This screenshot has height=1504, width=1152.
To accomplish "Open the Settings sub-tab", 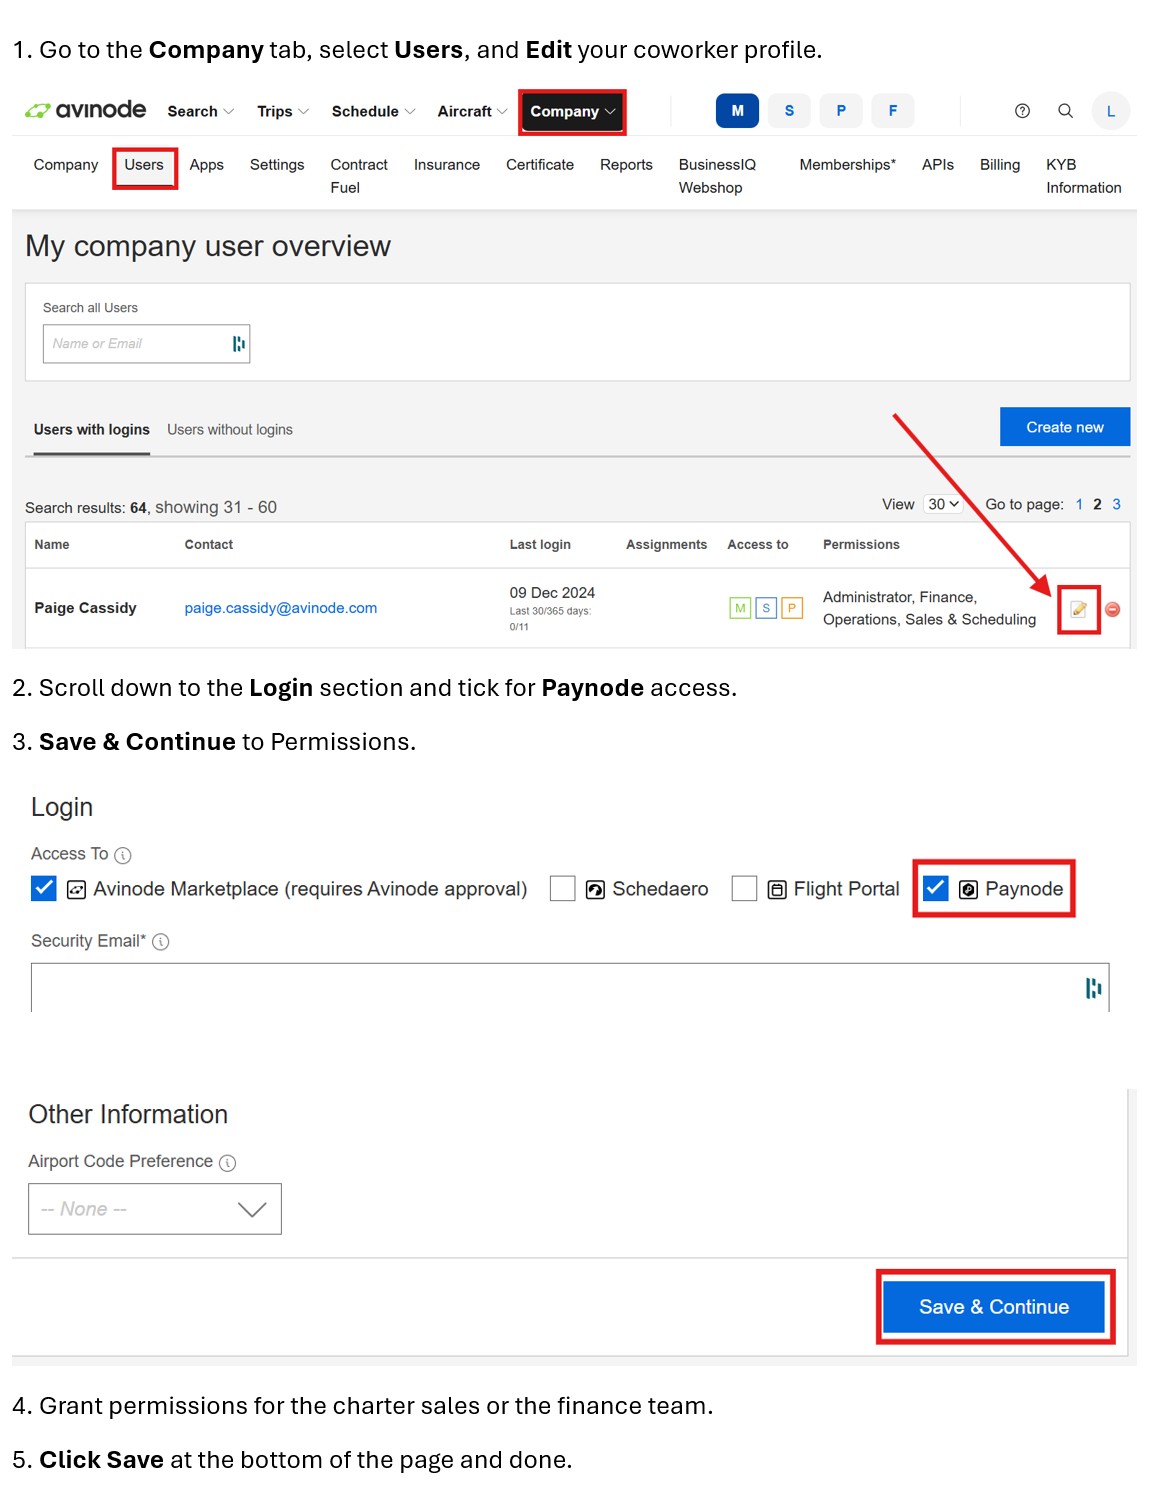I will tap(277, 165).
